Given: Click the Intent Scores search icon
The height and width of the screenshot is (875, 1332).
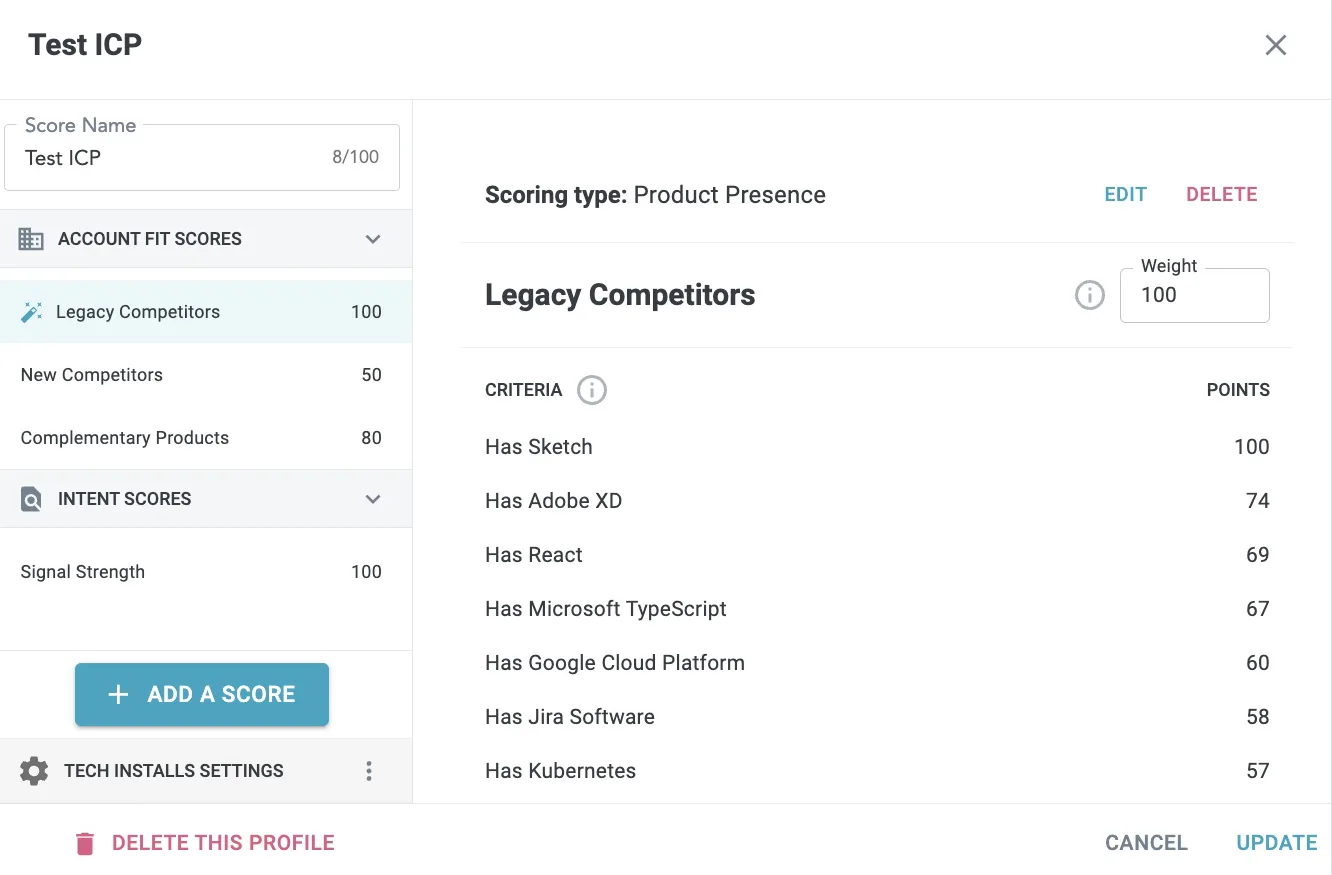Looking at the screenshot, I should pos(31,499).
